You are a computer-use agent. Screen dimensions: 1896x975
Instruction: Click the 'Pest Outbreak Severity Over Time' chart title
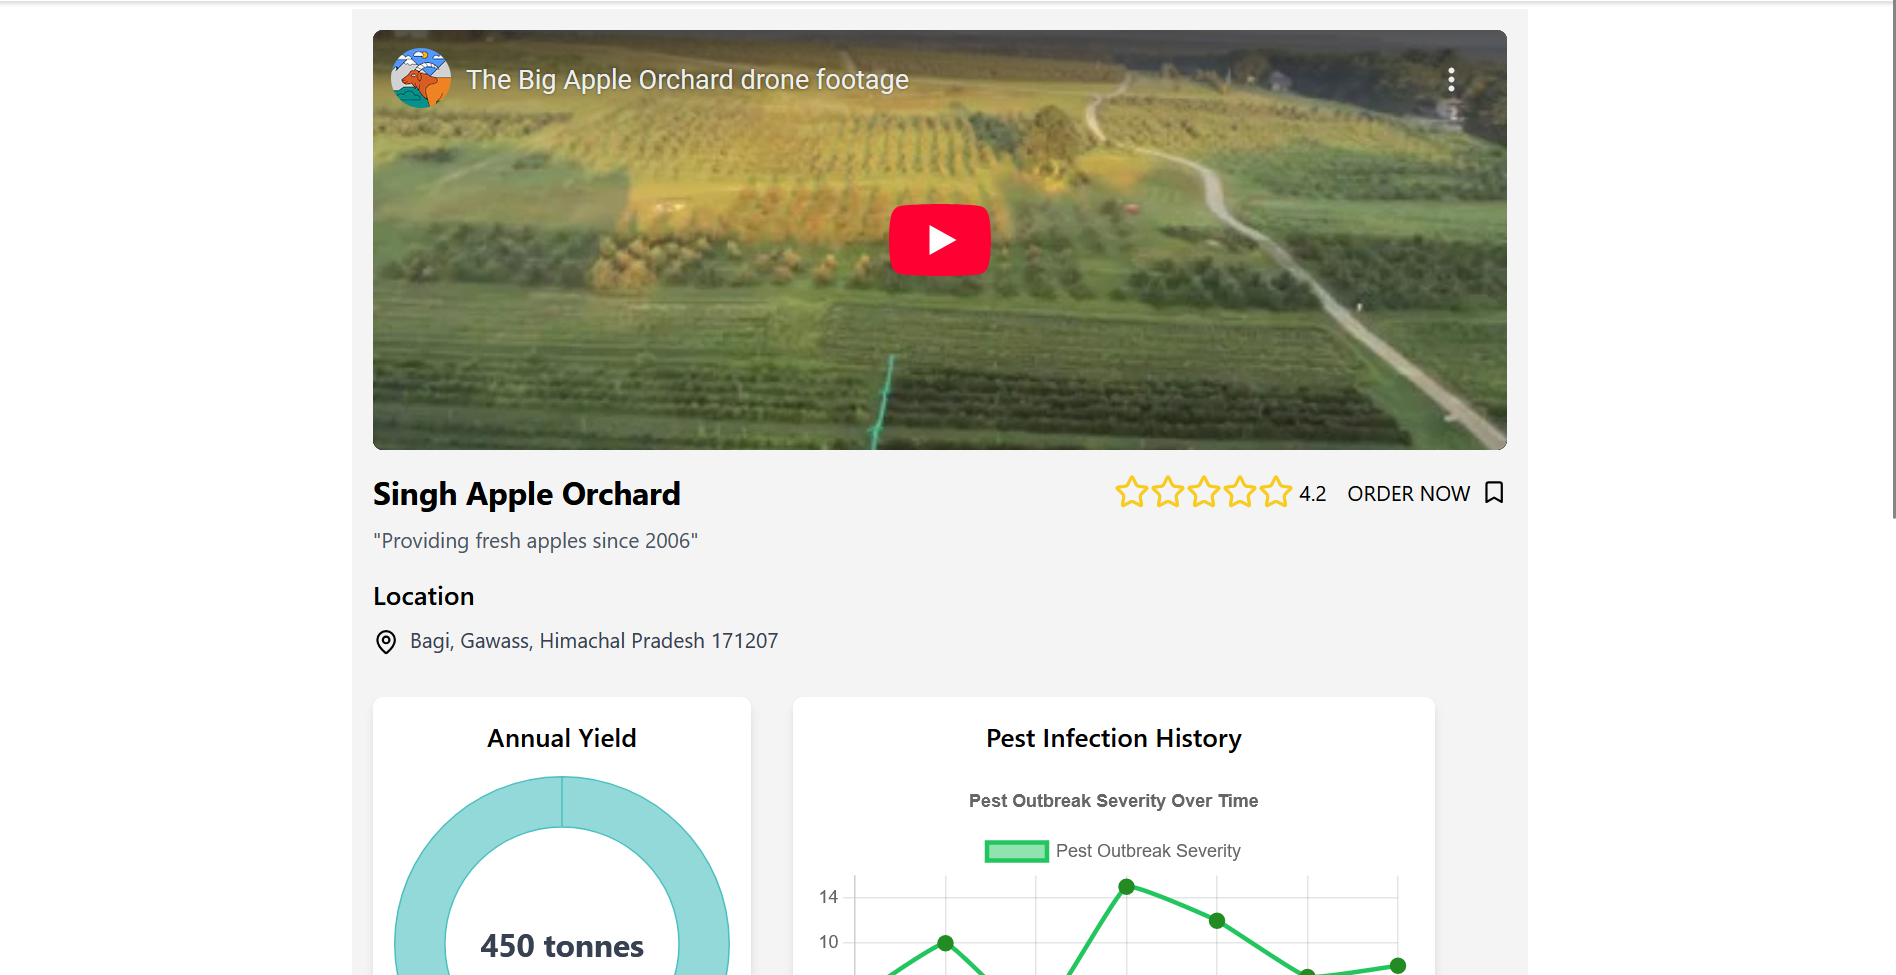pos(1113,801)
